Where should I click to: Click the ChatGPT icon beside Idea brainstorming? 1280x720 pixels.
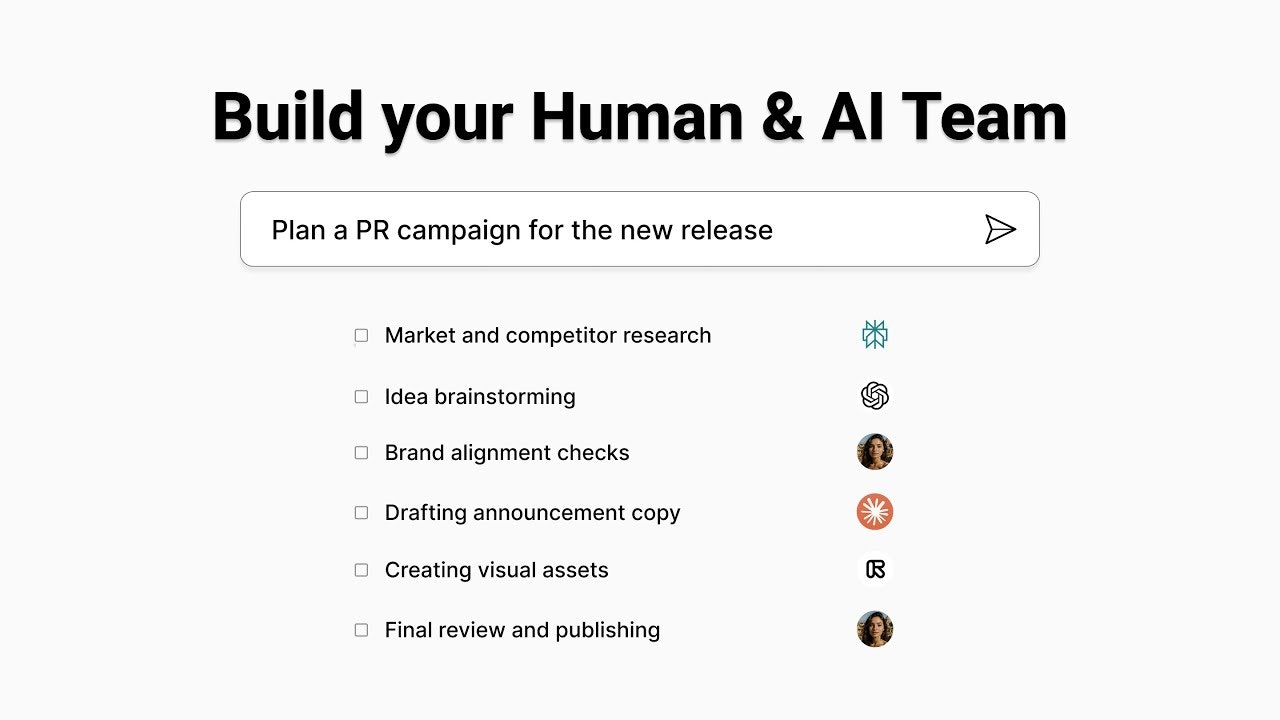(x=875, y=396)
